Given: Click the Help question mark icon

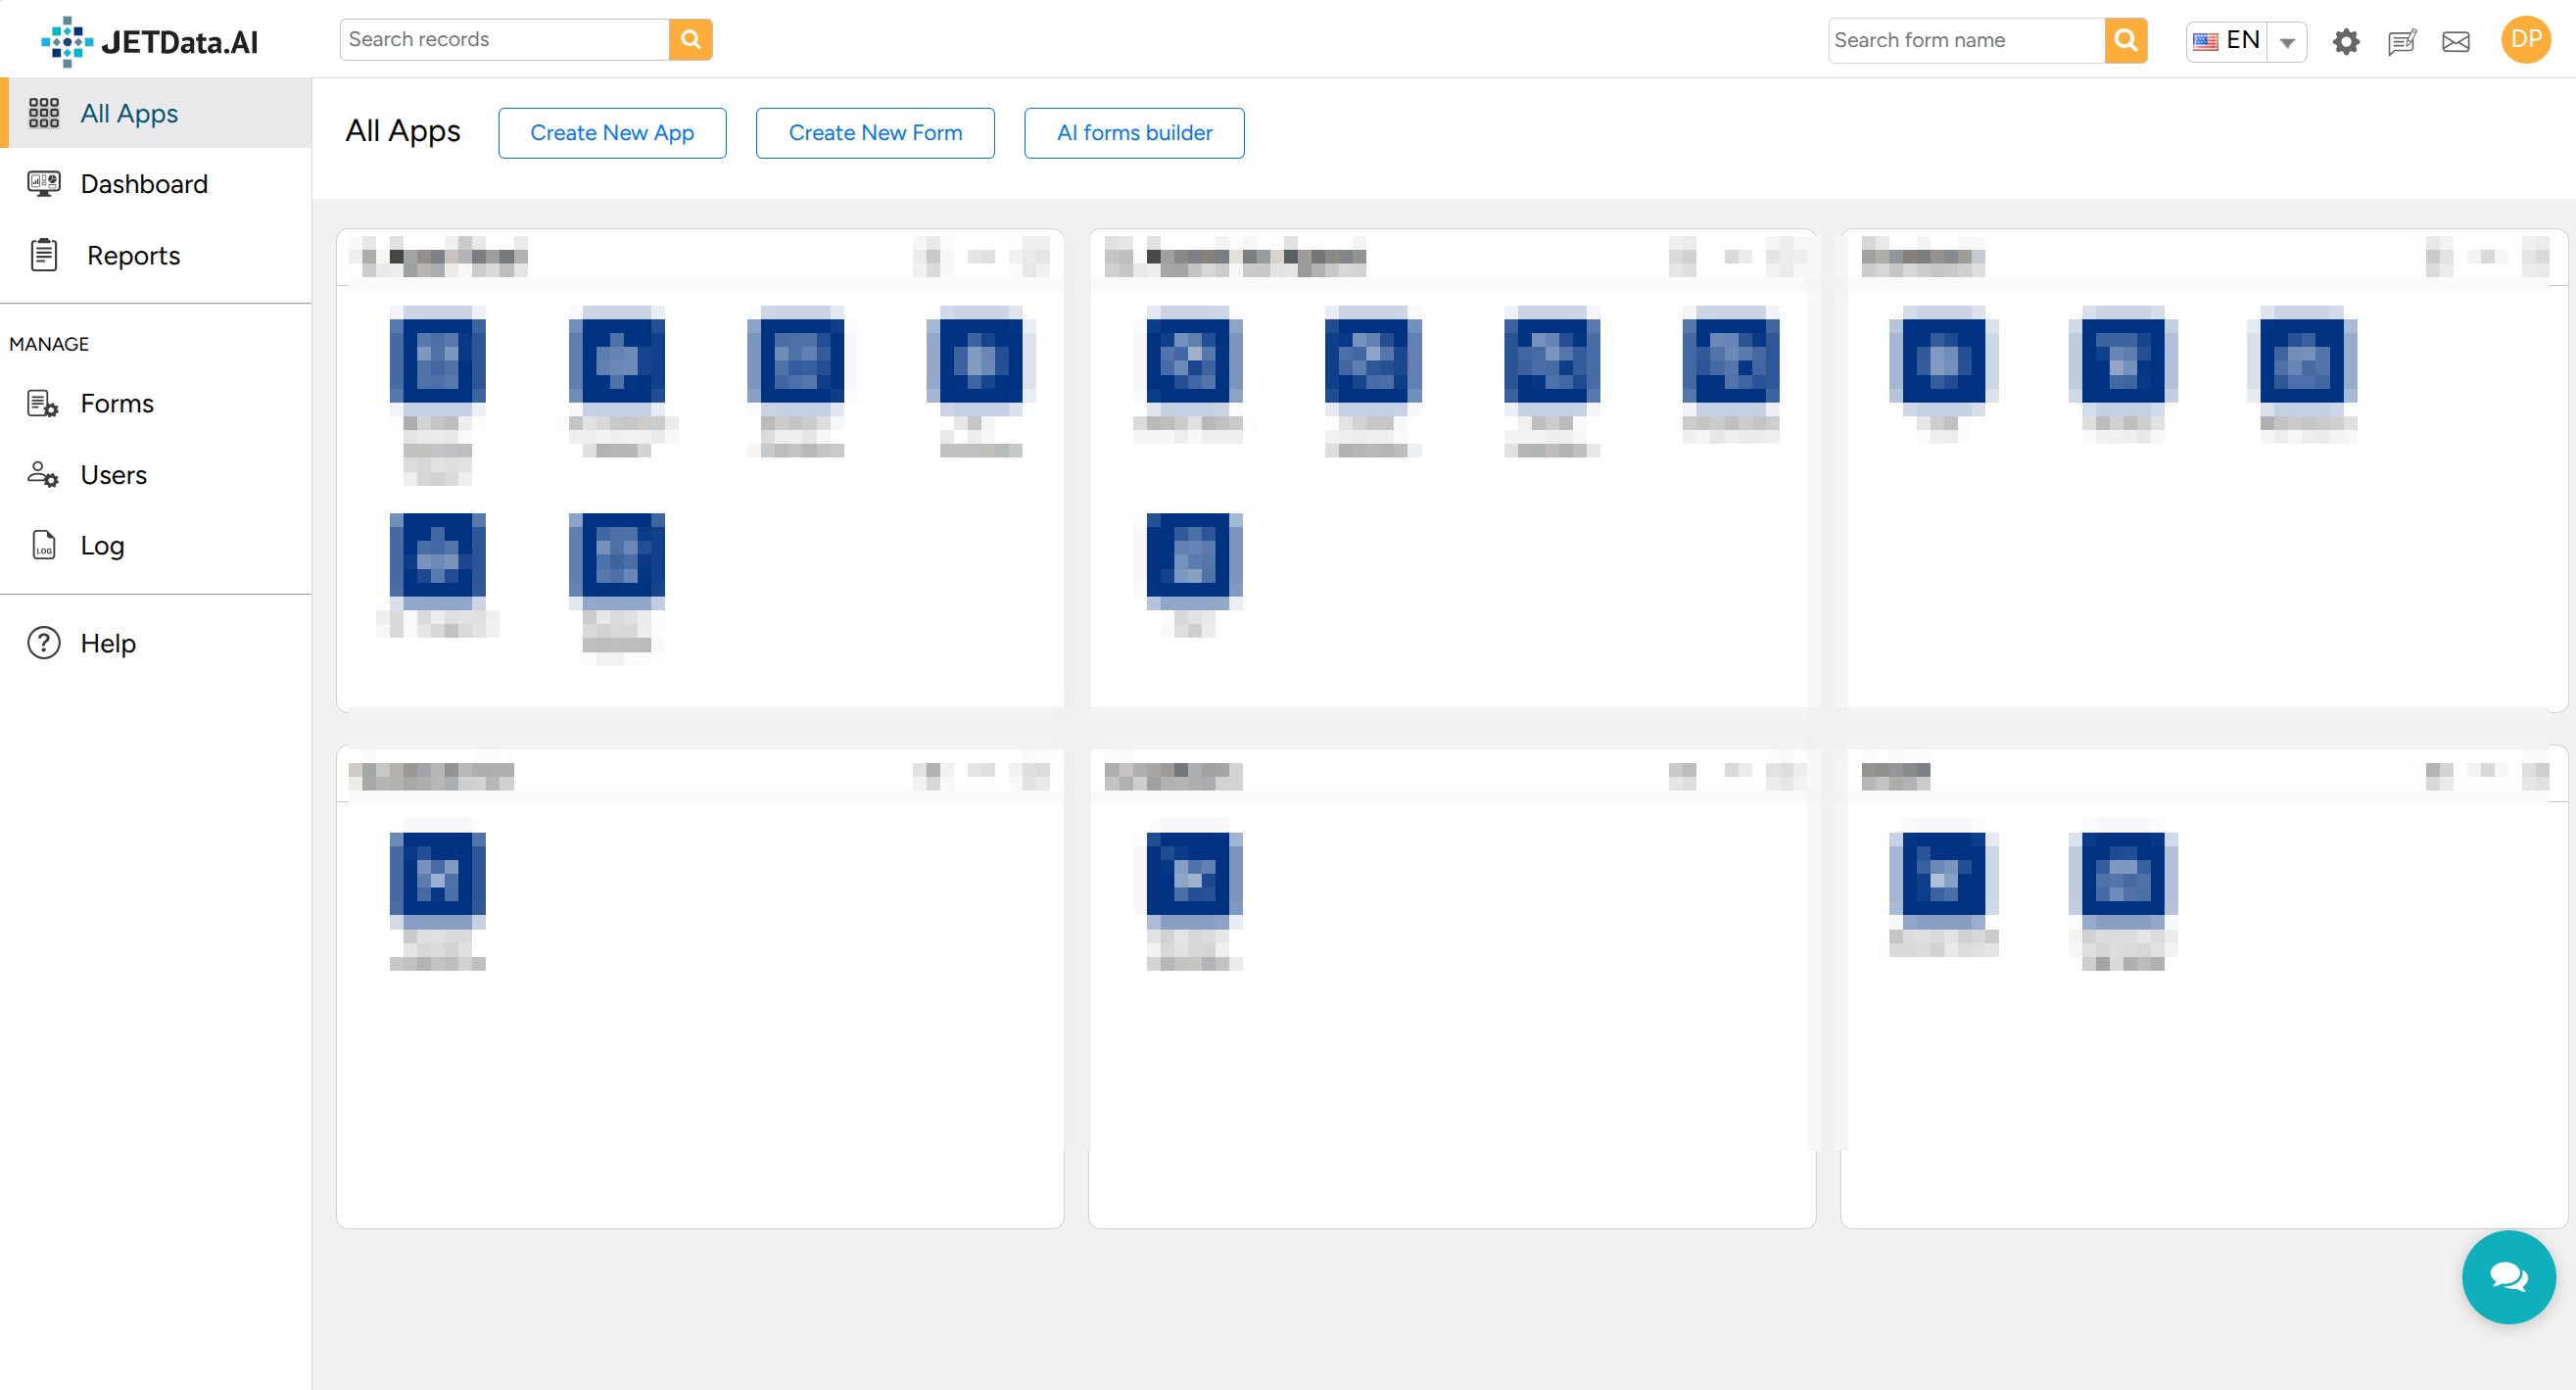Looking at the screenshot, I should pos(44,643).
